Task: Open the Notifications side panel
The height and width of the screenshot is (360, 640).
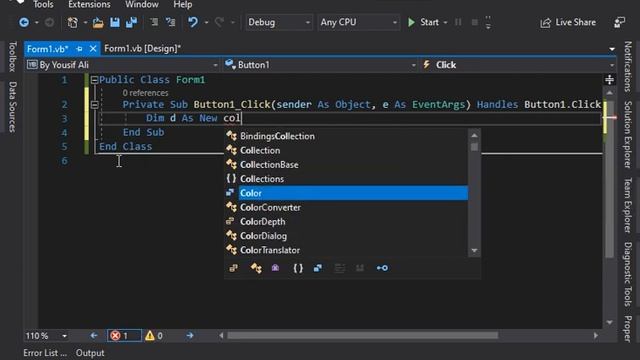Action: [x=628, y=67]
